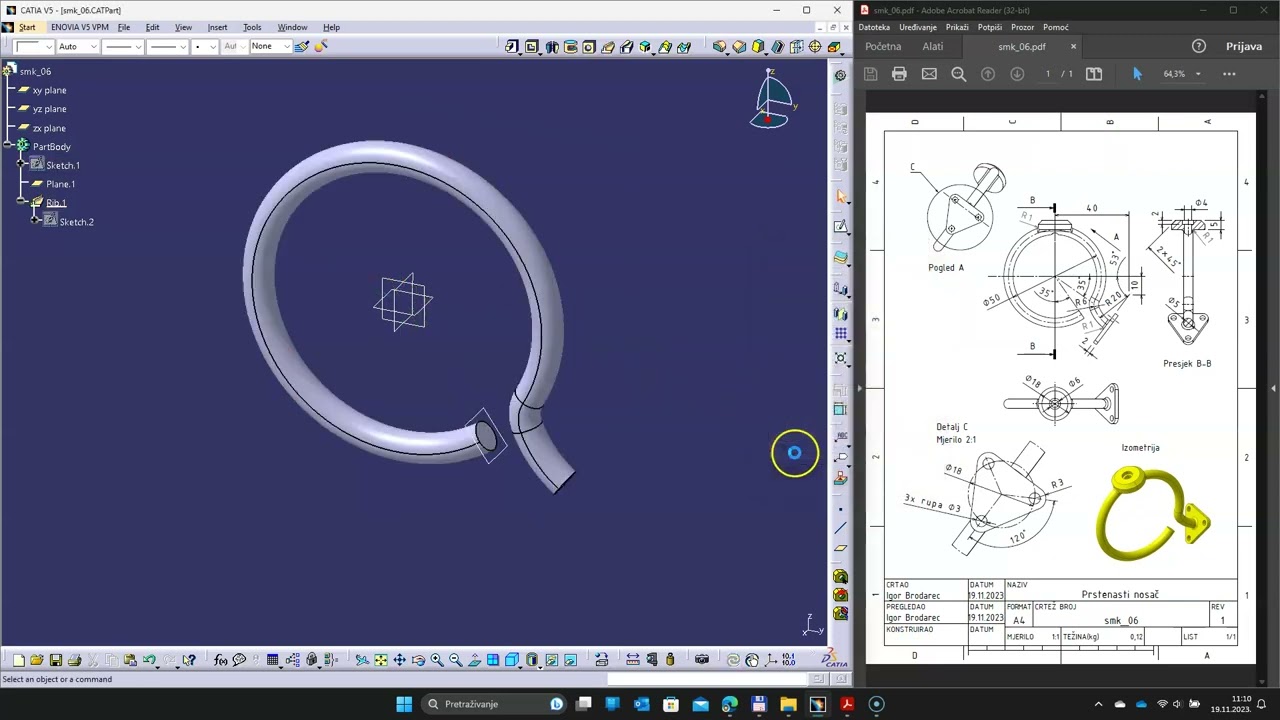
Task: Select zx plane in the specification tree
Action: point(49,128)
